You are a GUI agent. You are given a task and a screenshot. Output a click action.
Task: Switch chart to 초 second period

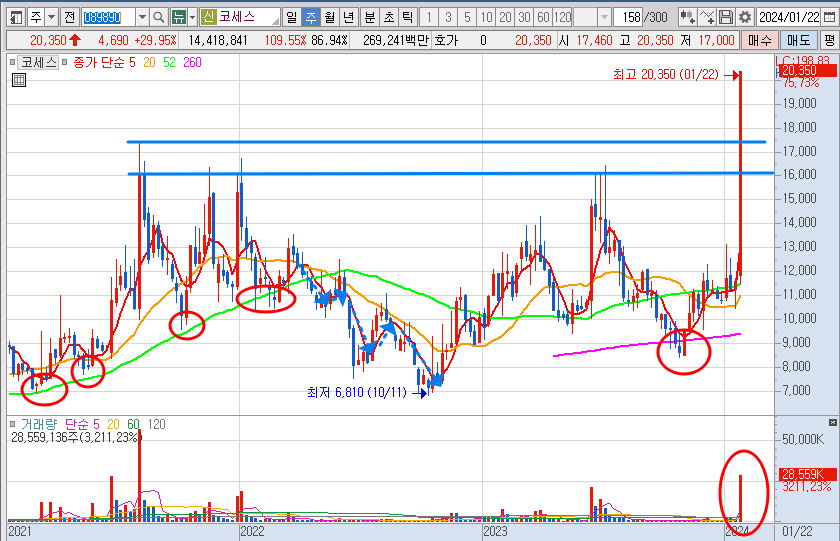[x=389, y=18]
